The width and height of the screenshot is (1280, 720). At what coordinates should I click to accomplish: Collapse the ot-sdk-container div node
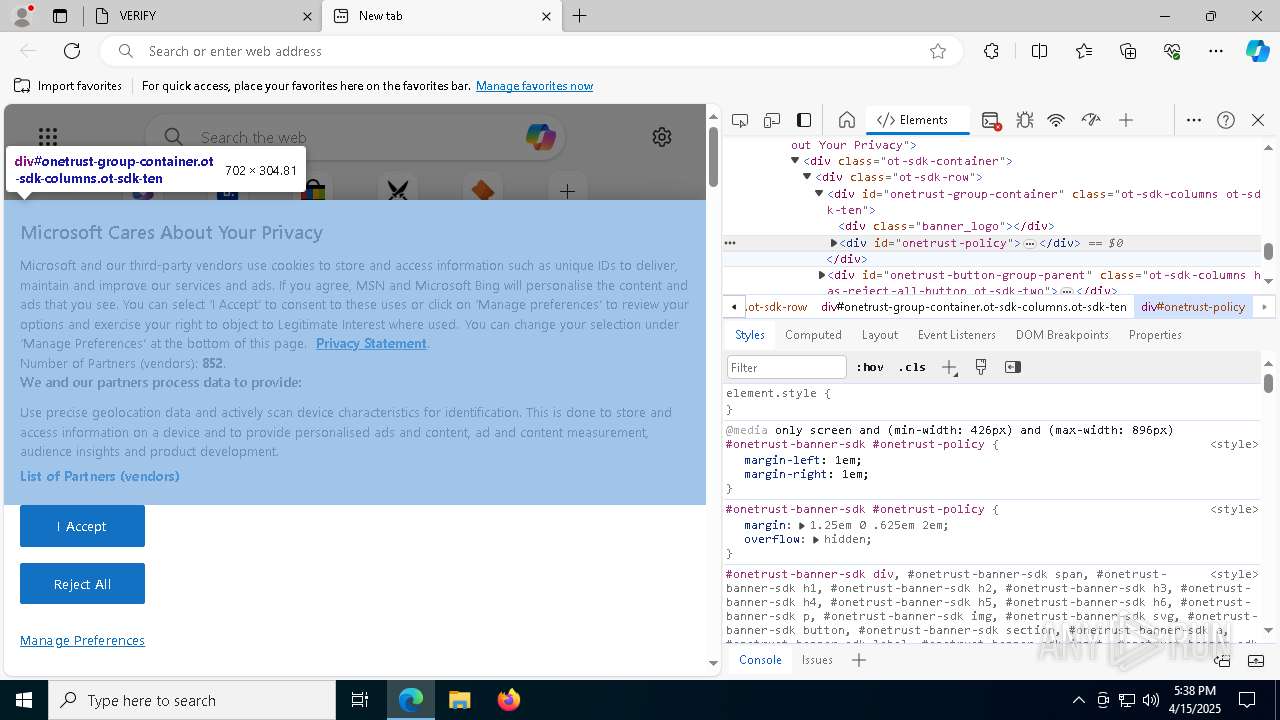pos(796,161)
